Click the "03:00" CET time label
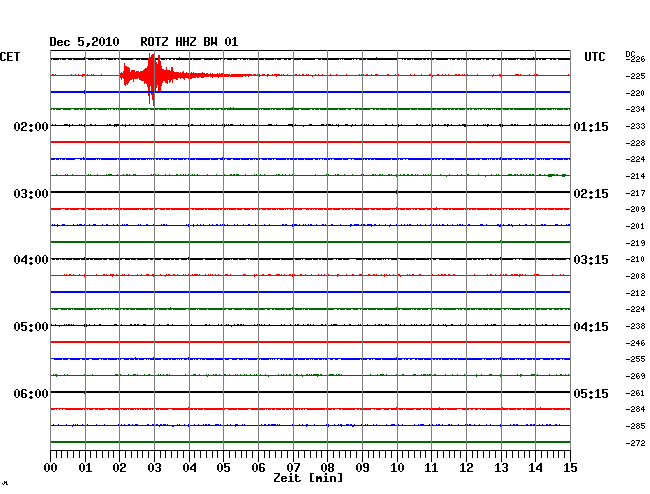 pos(31,194)
